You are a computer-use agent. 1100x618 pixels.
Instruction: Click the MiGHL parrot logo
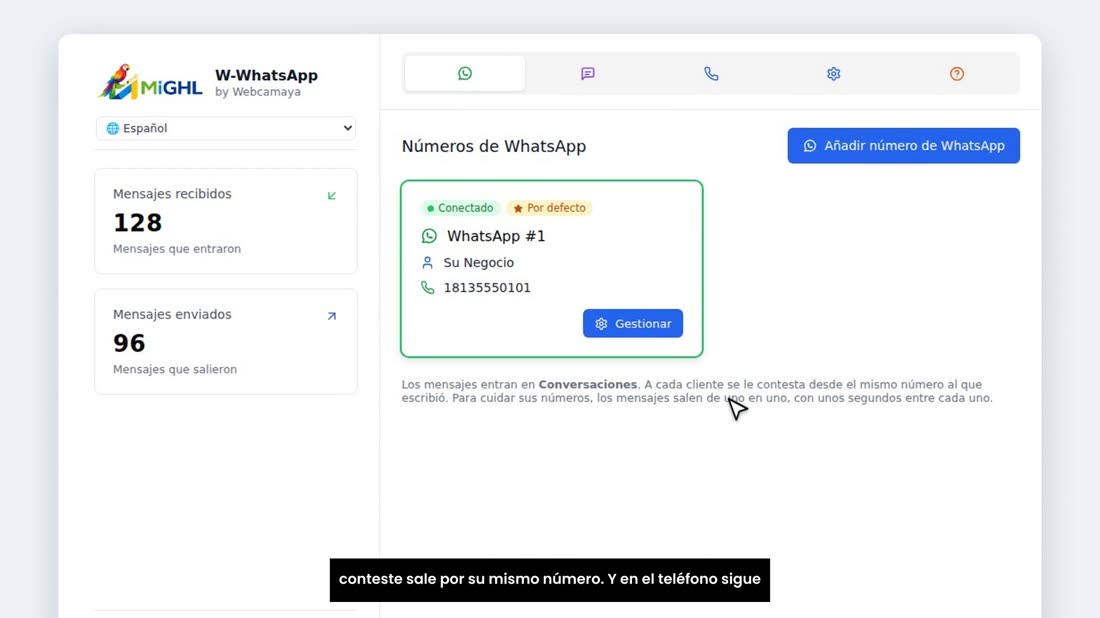tap(150, 82)
